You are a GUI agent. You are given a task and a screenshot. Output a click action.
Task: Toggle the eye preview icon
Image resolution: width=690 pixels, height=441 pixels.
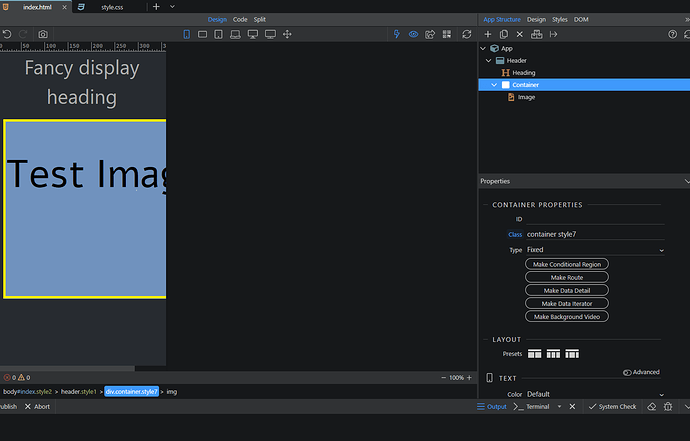[x=413, y=34]
